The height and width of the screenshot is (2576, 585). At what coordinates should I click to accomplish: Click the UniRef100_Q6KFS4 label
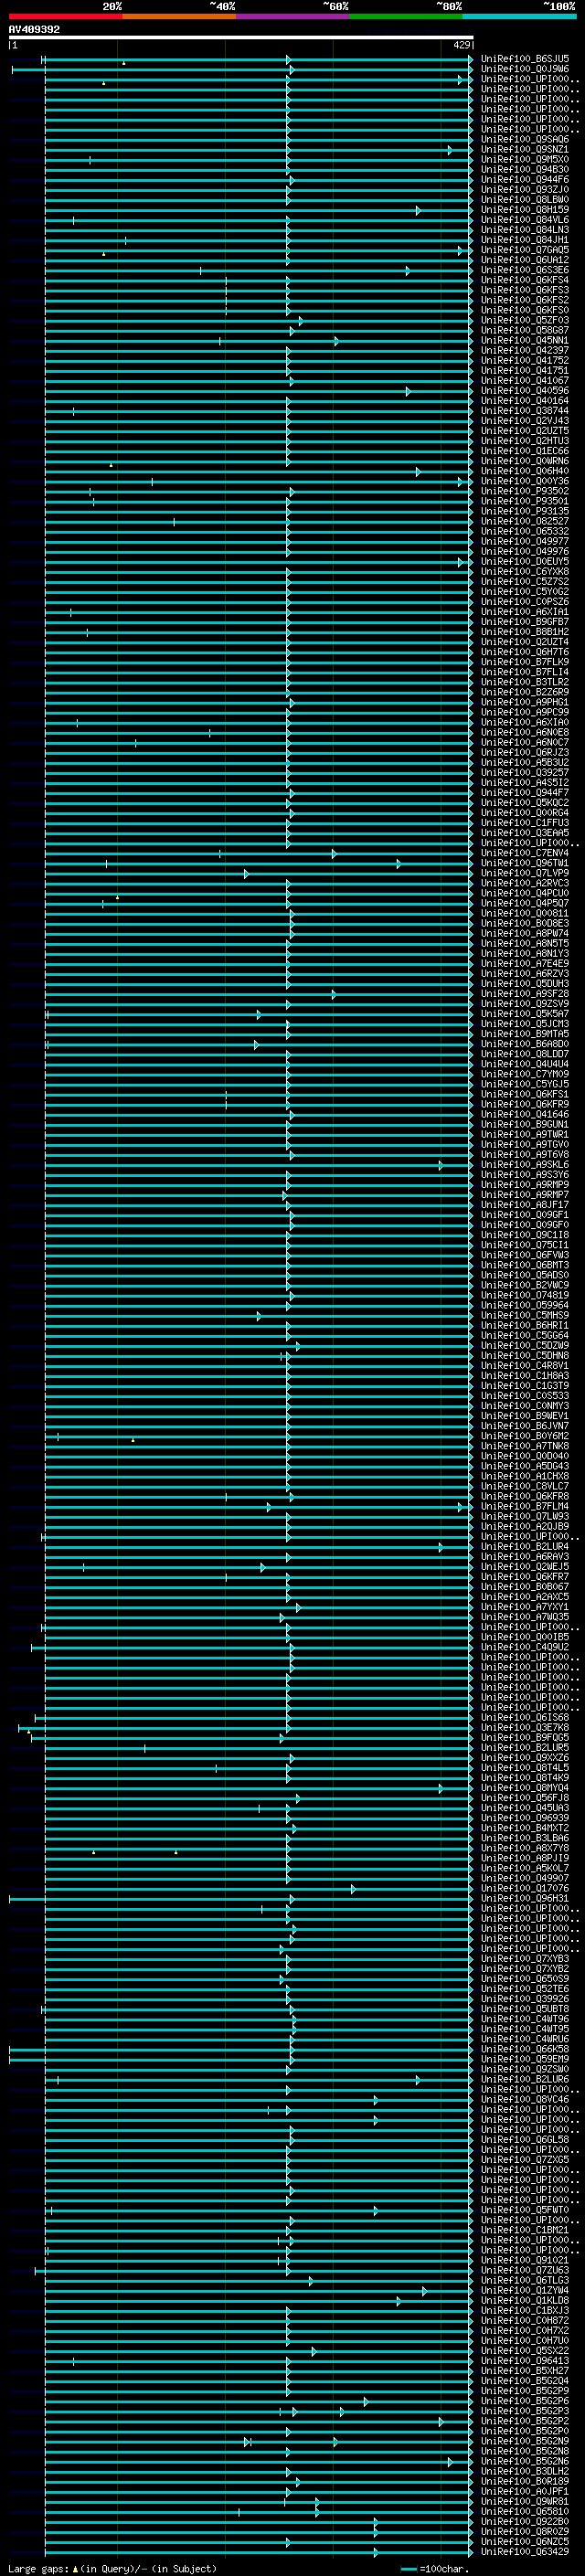pos(525,280)
